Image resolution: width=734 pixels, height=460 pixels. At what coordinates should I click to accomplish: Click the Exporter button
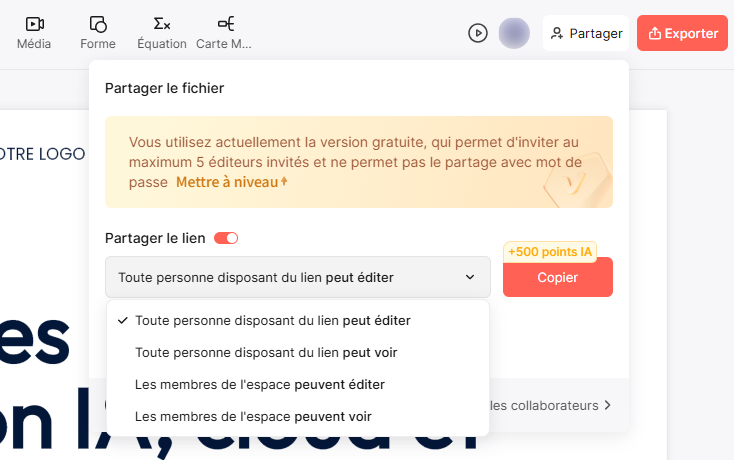[x=682, y=33]
